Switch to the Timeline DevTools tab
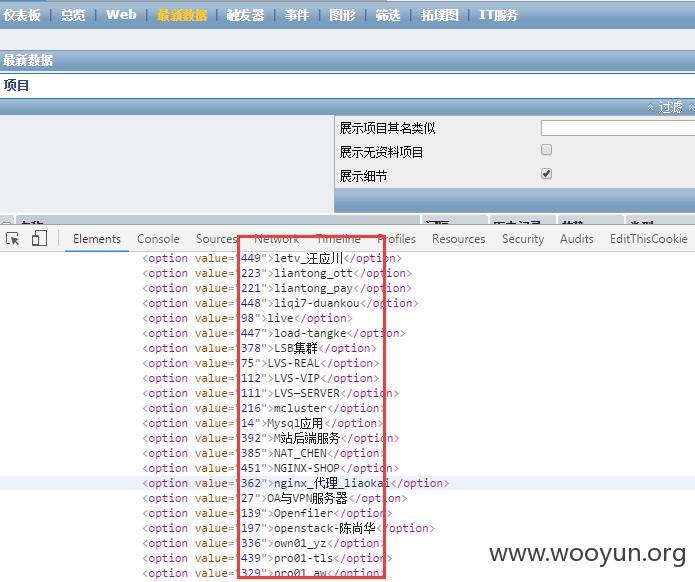 point(339,239)
